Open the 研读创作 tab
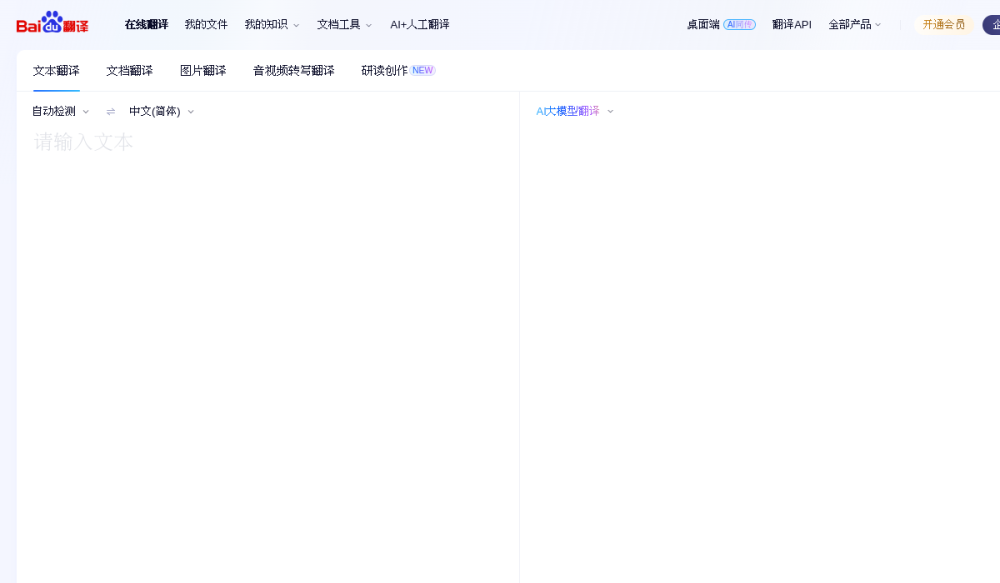1000x583 pixels. [398, 70]
